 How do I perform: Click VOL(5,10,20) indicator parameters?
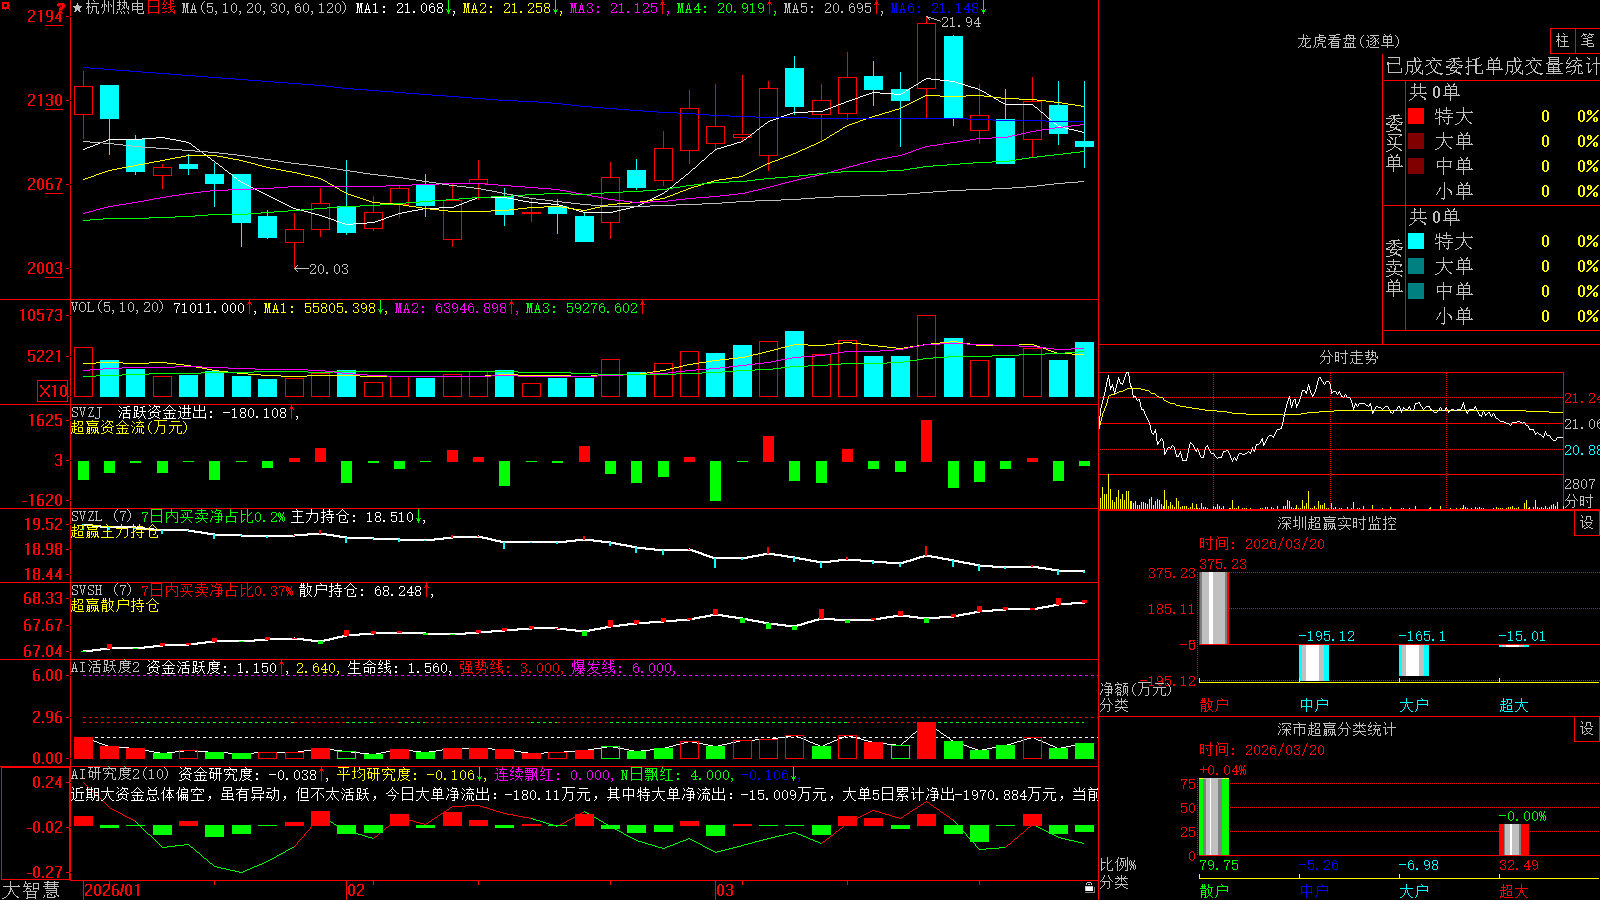[x=117, y=308]
